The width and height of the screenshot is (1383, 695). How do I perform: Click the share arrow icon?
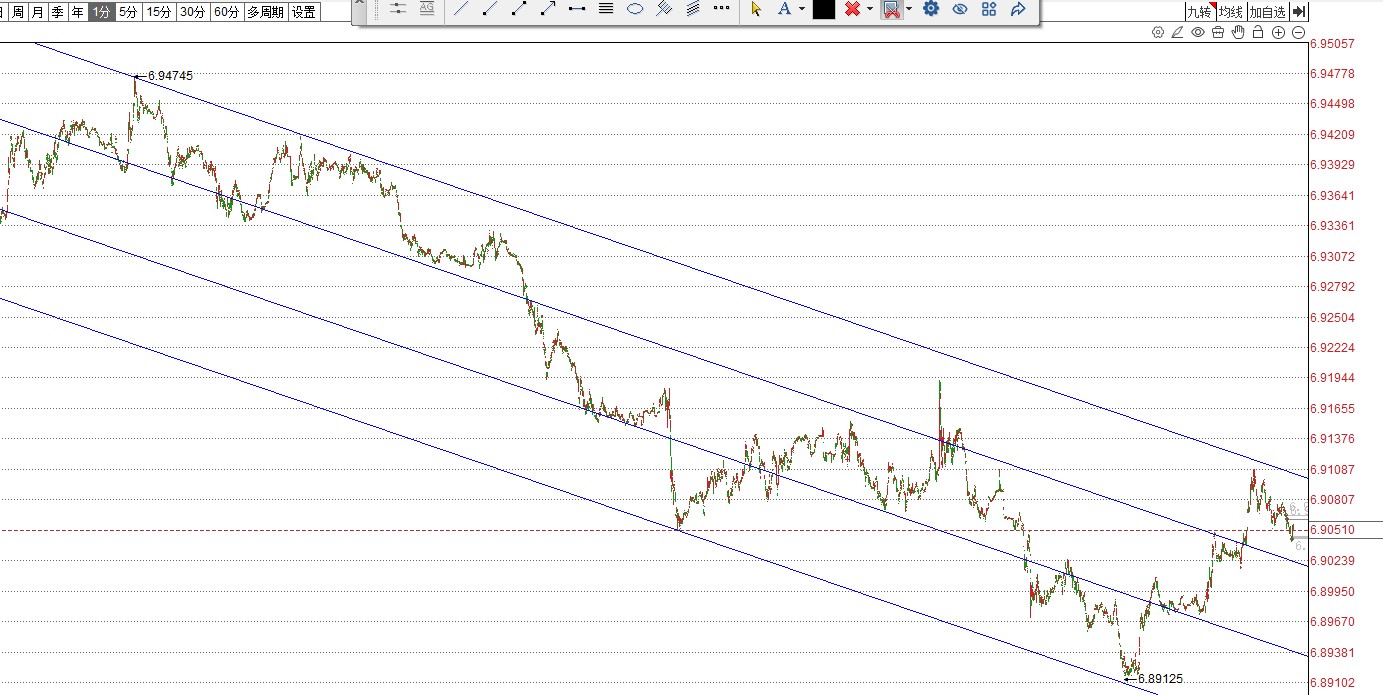point(1018,9)
